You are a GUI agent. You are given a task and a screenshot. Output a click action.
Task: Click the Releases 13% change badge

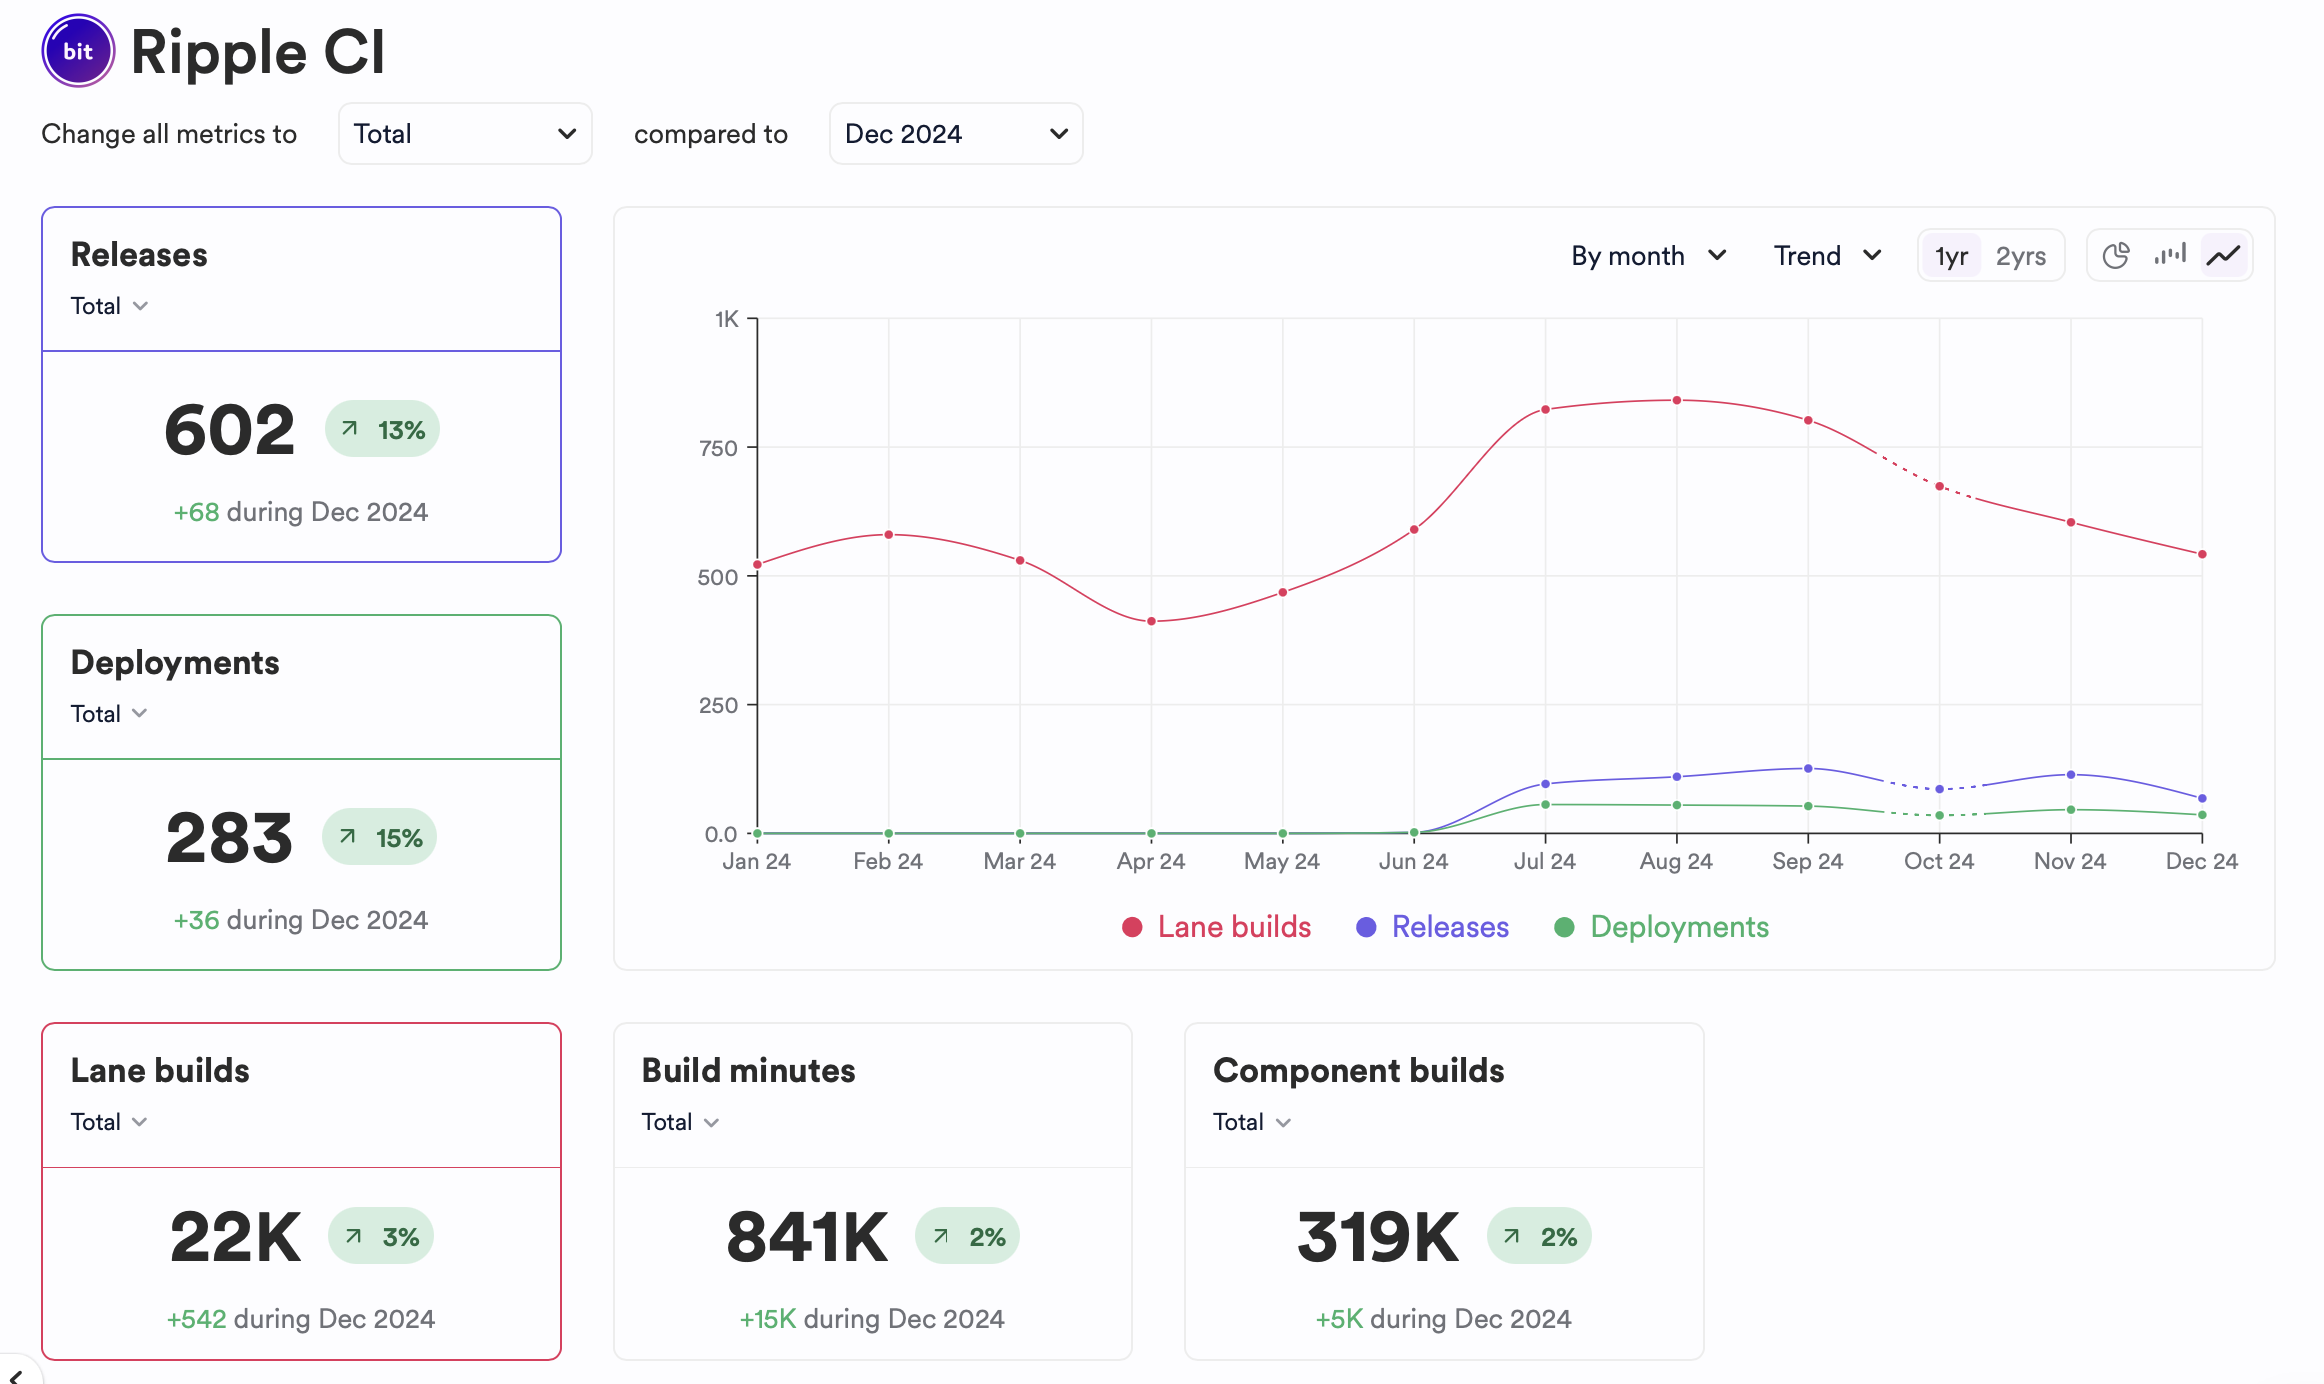[382, 429]
